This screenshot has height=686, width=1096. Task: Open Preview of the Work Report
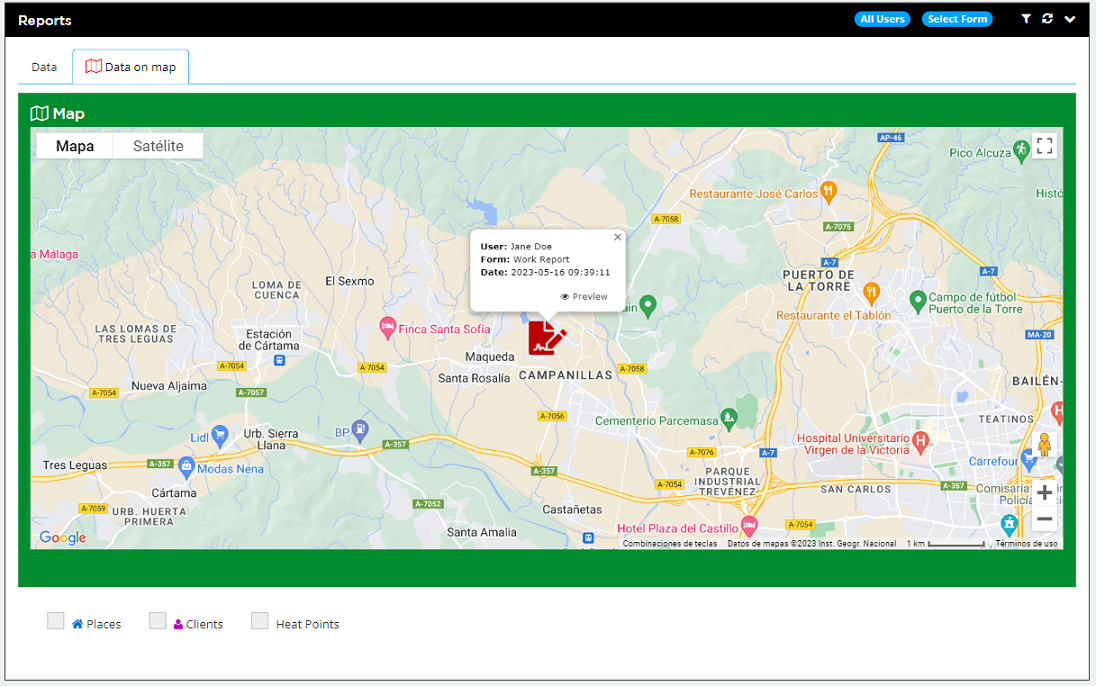coord(584,296)
